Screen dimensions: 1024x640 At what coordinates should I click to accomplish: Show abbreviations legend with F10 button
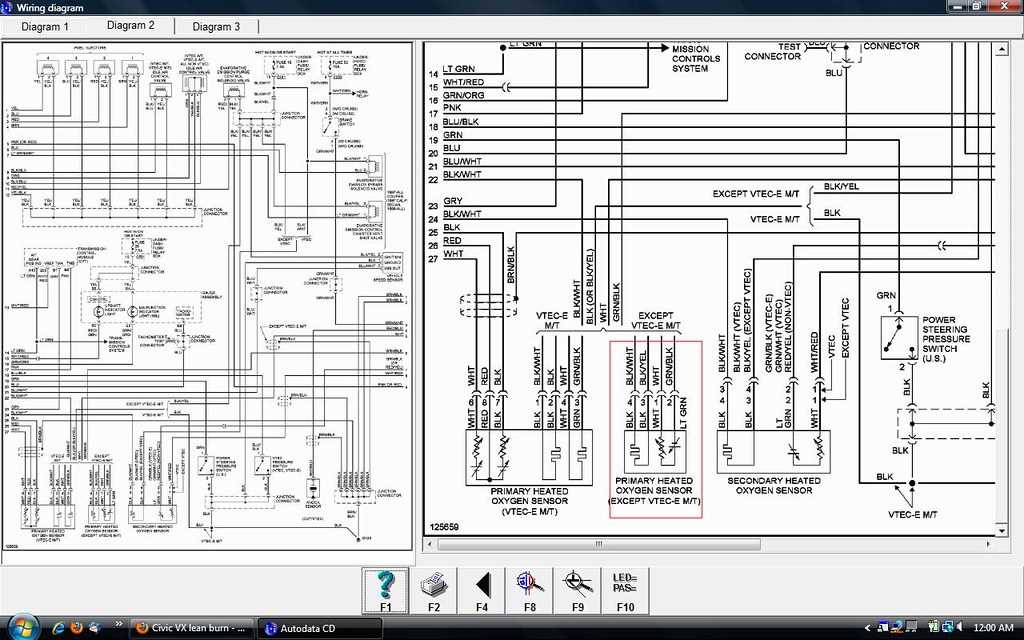tap(626, 590)
